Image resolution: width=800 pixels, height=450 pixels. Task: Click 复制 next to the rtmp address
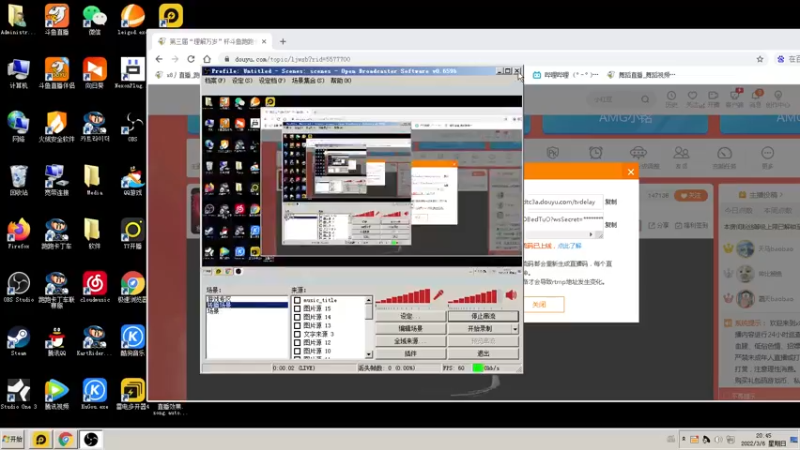tap(611, 202)
